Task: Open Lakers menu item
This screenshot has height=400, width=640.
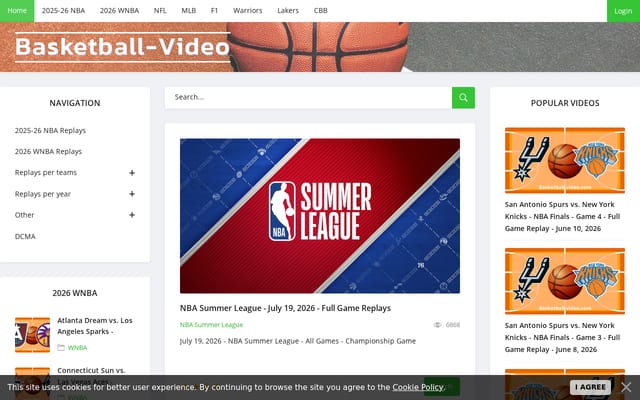Action: point(288,11)
